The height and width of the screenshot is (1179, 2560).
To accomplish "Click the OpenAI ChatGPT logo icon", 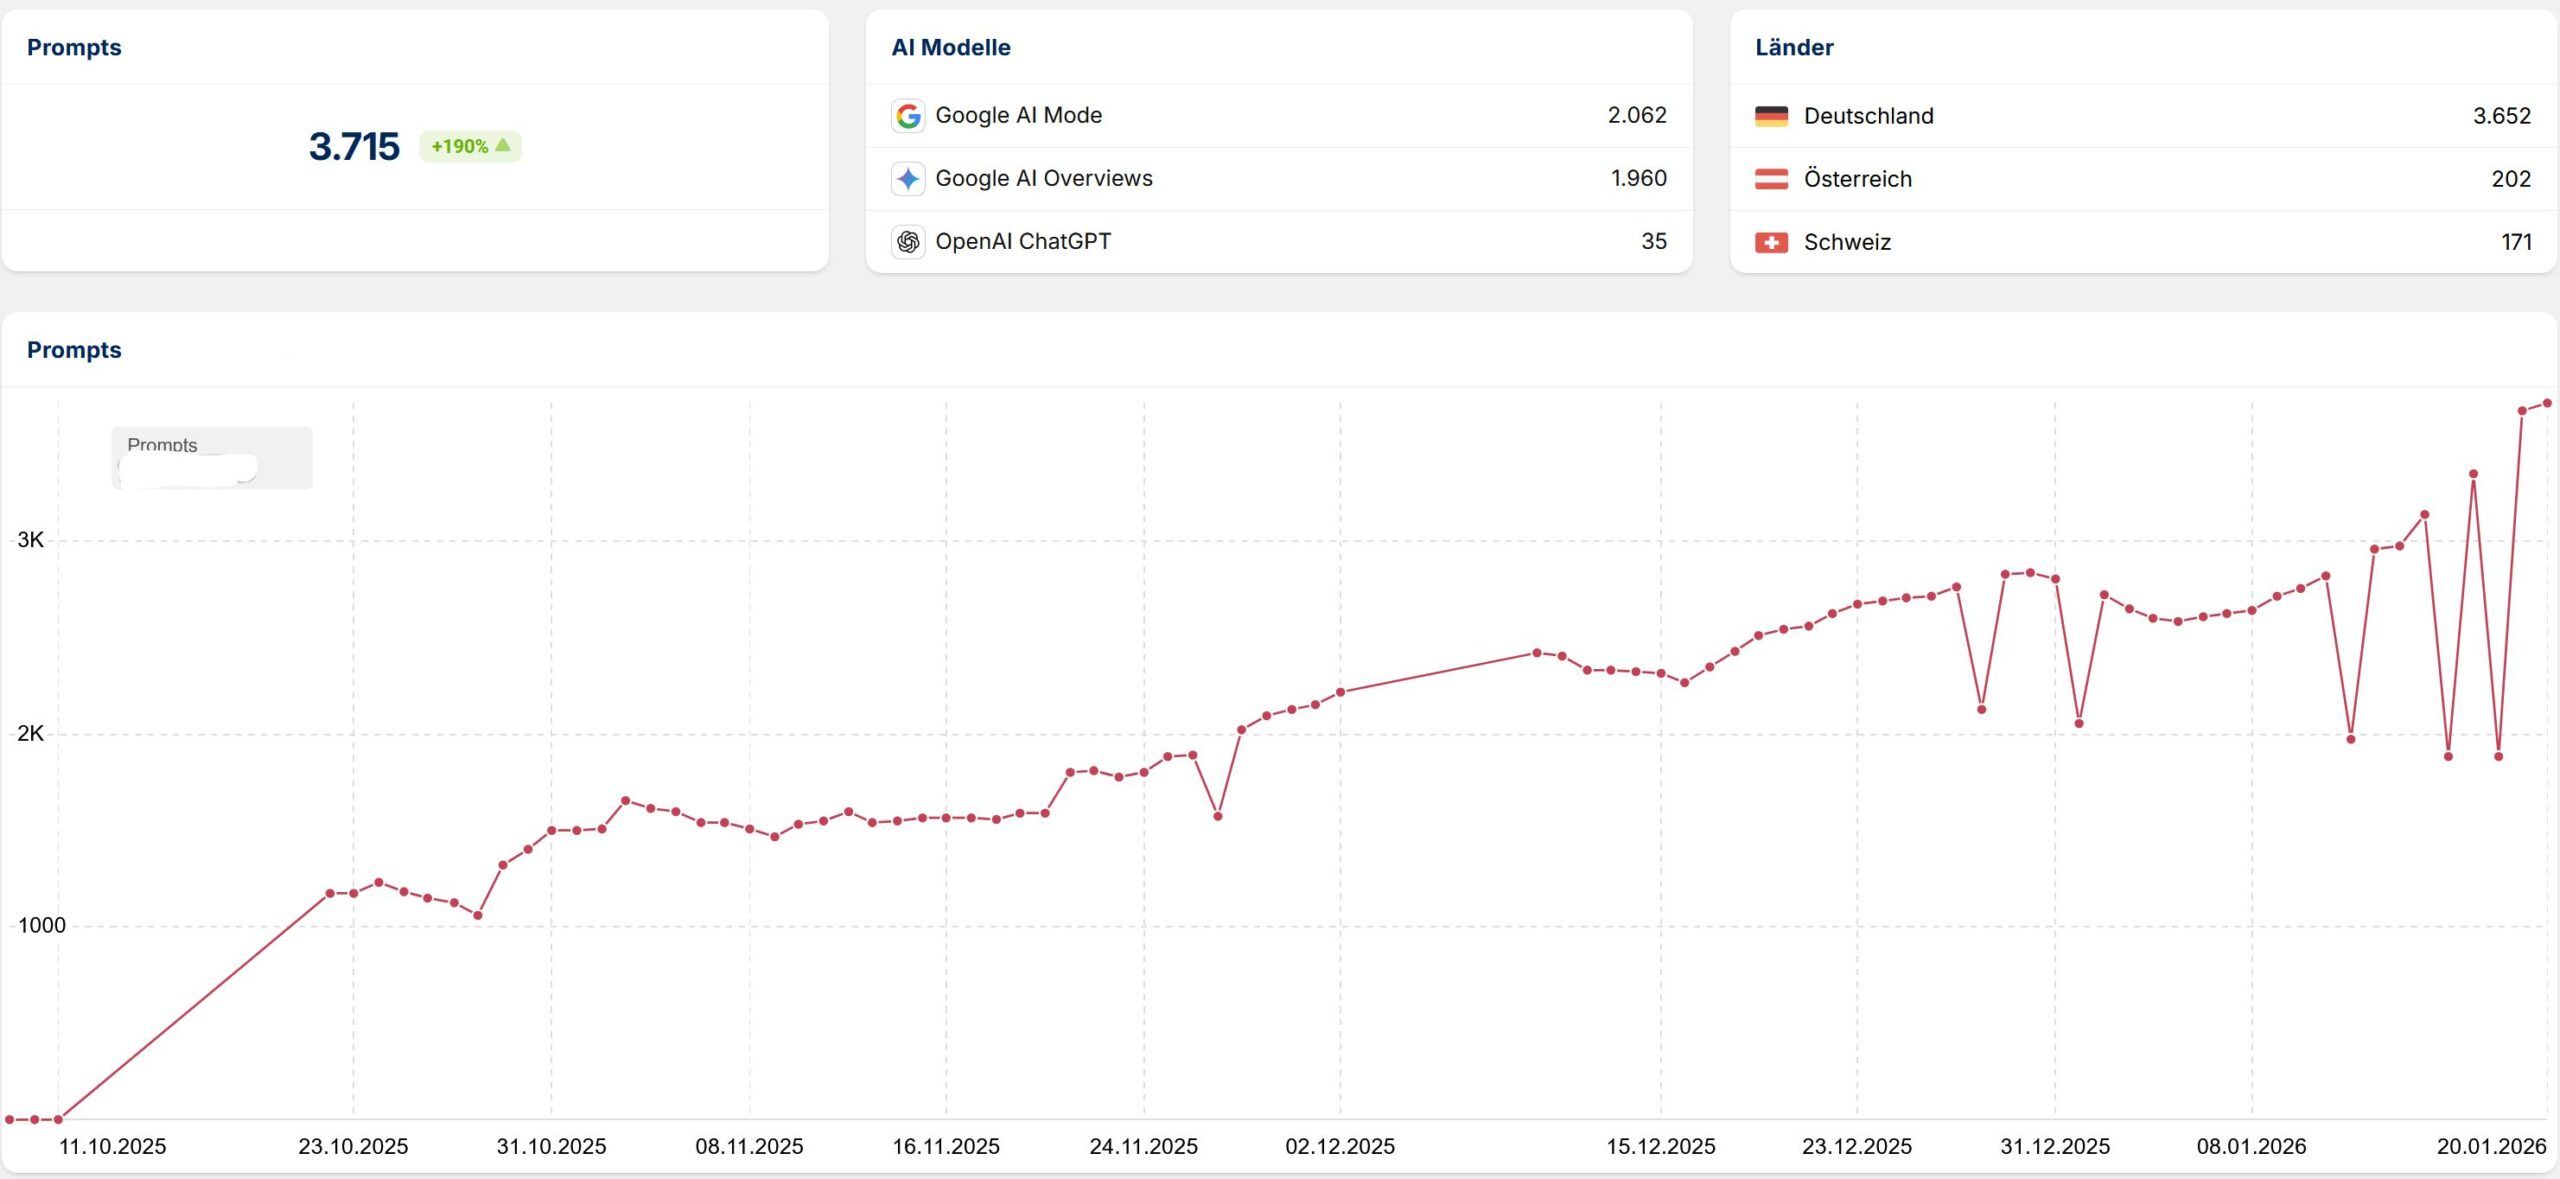I will pos(908,242).
